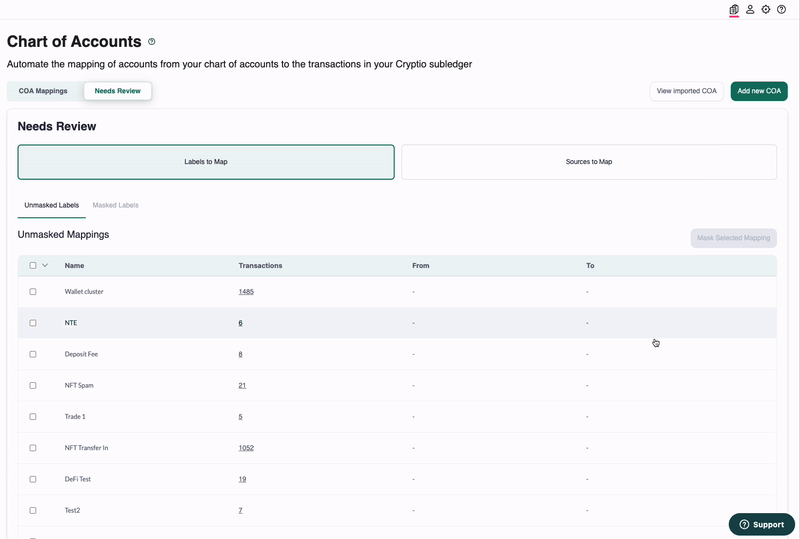The image size is (800, 539).
Task: Check the NFT Spam row checkbox
Action: 33,385
